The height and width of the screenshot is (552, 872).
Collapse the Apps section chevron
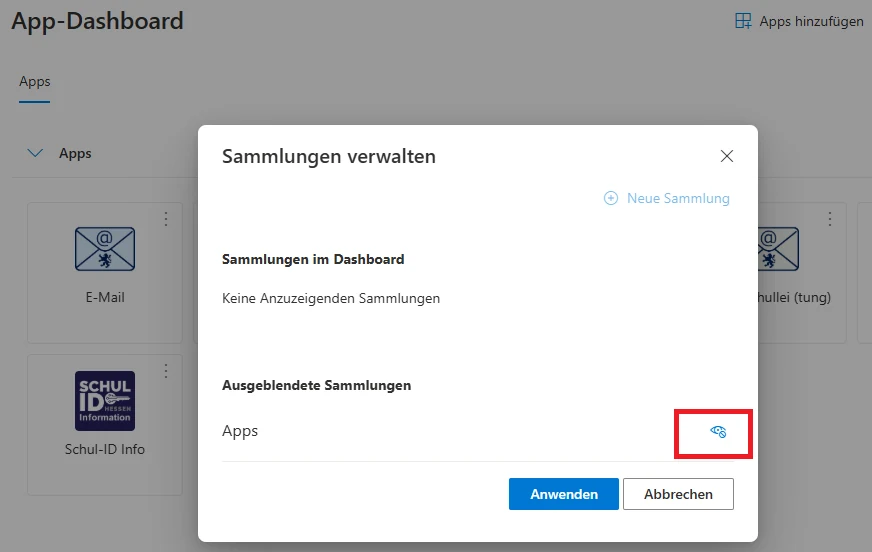pos(35,153)
